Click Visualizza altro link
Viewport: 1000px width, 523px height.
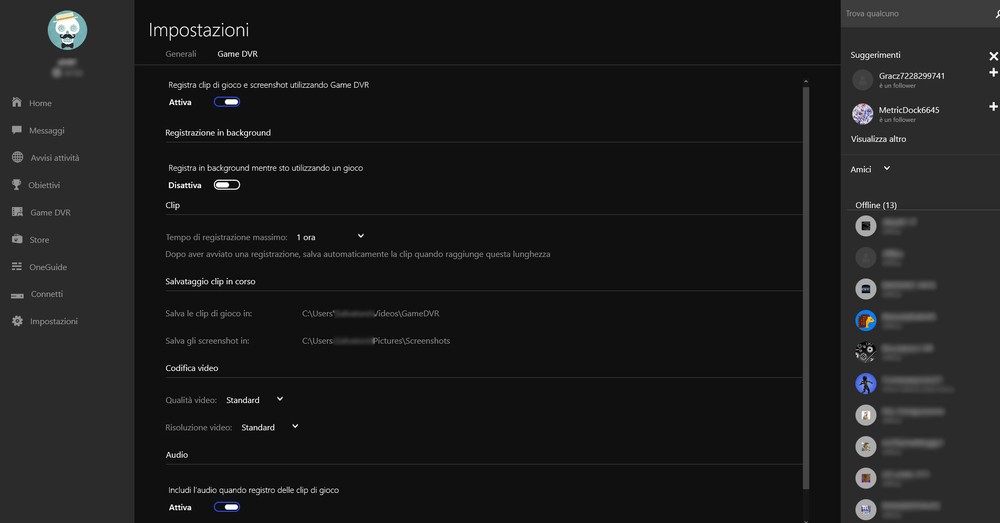coord(878,138)
